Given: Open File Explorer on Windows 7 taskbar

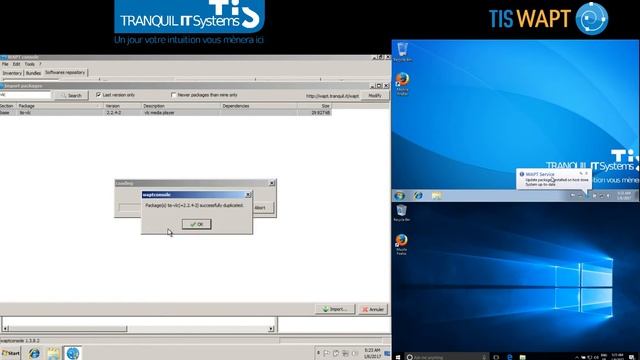Looking at the screenshot, I should point(436,196).
